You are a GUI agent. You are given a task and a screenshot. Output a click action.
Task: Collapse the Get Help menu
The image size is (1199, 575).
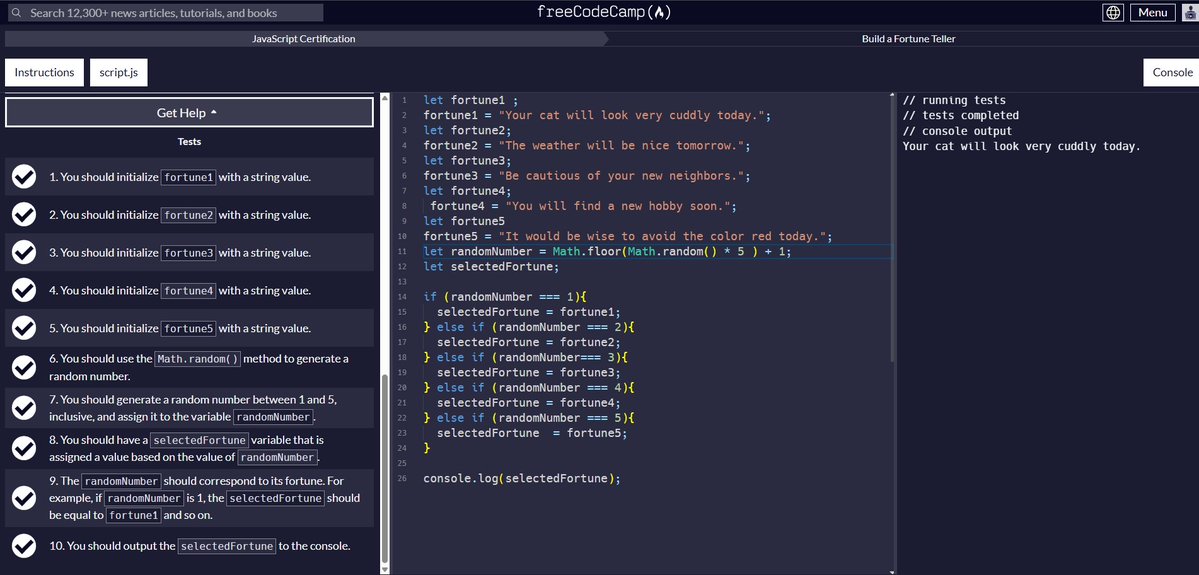click(x=189, y=112)
